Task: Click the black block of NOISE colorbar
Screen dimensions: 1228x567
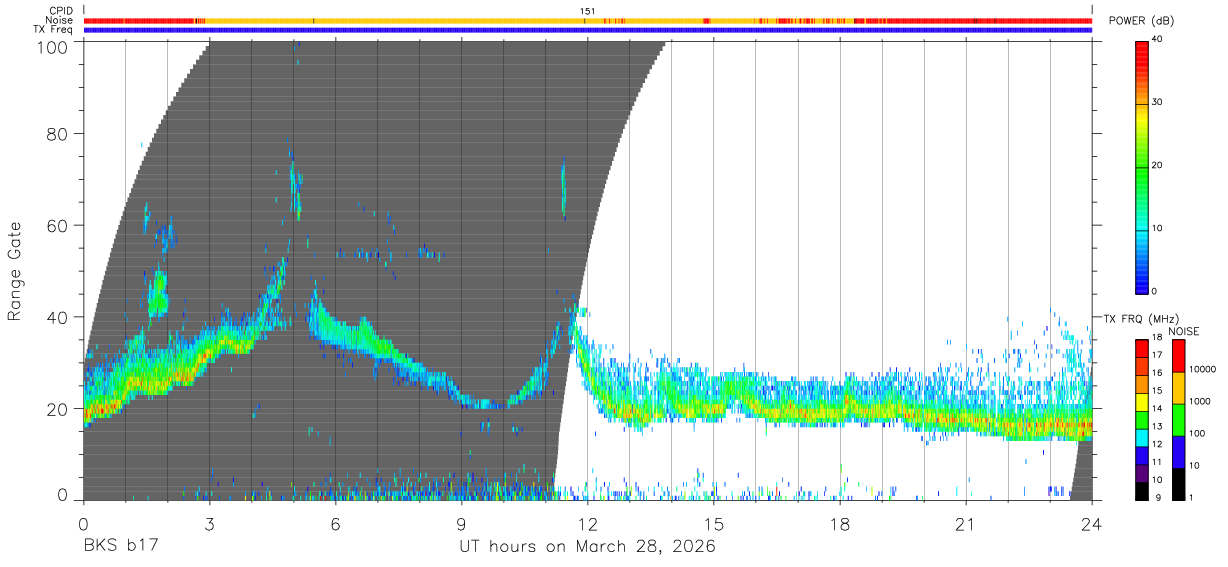Action: (x=1178, y=484)
